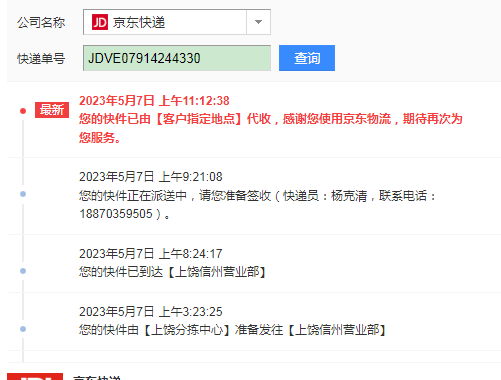Select timestamp 2023年5月7日 上午9:21:08
Viewport: 501px width, 380px height.
151,177
